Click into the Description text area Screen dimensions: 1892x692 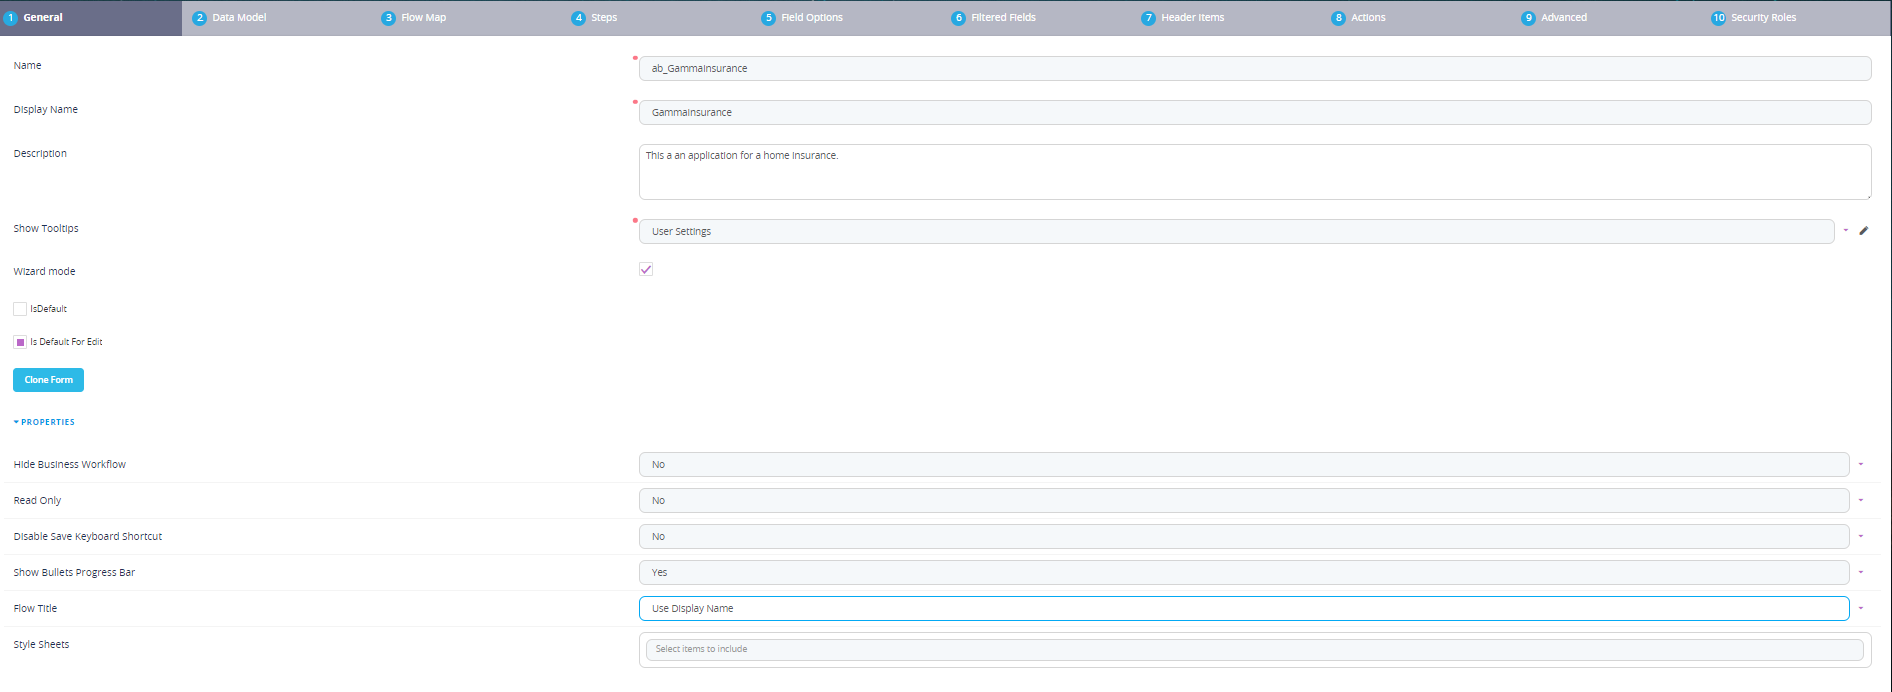pyautogui.click(x=1254, y=172)
